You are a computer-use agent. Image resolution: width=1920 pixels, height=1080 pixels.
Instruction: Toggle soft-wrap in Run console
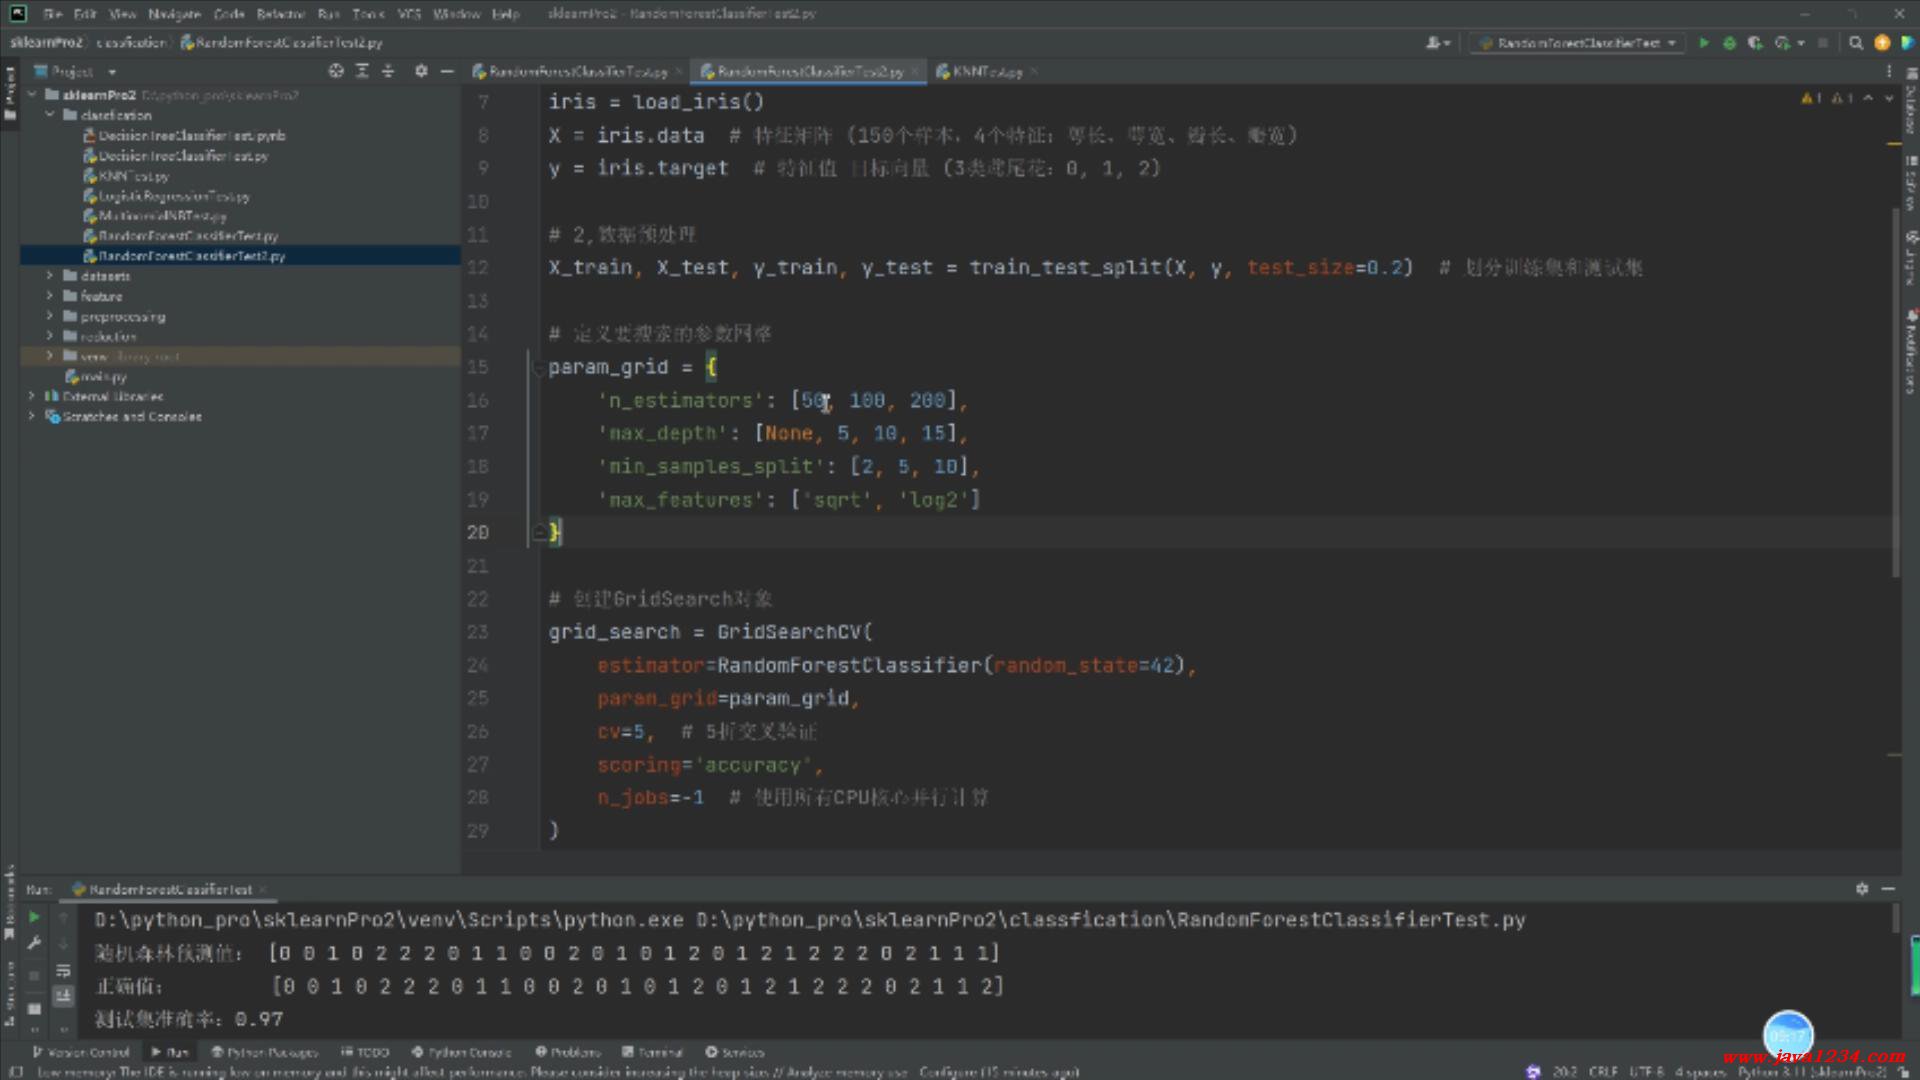click(x=63, y=970)
